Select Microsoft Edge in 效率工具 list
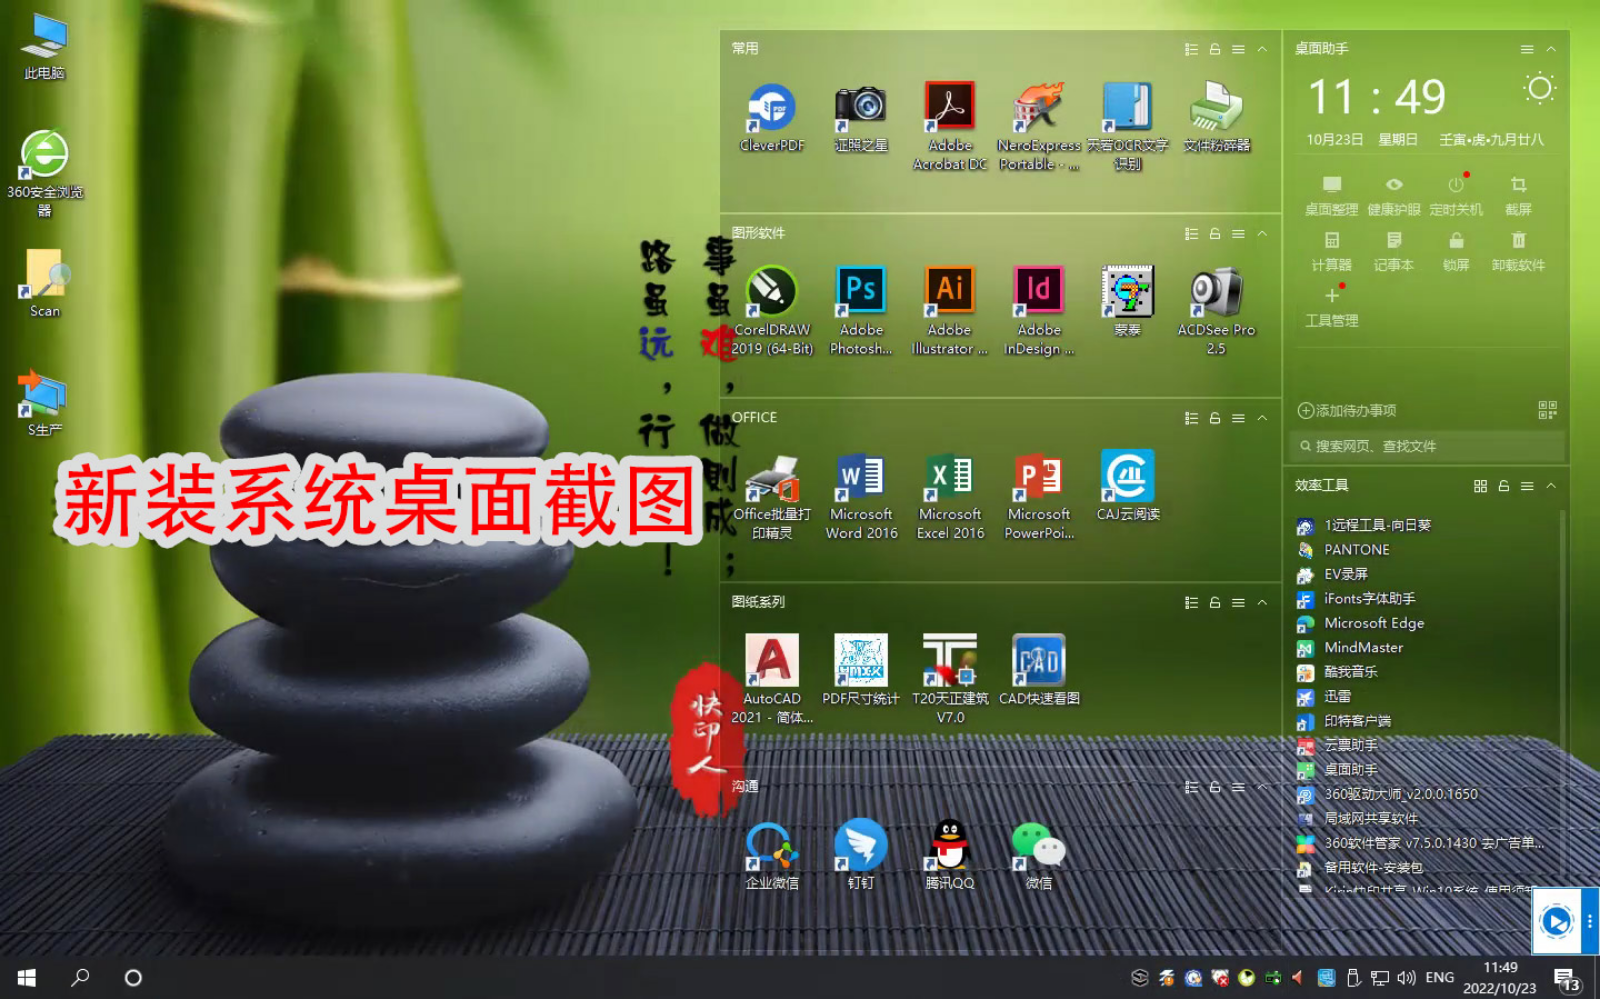Image resolution: width=1600 pixels, height=999 pixels. tap(1373, 623)
